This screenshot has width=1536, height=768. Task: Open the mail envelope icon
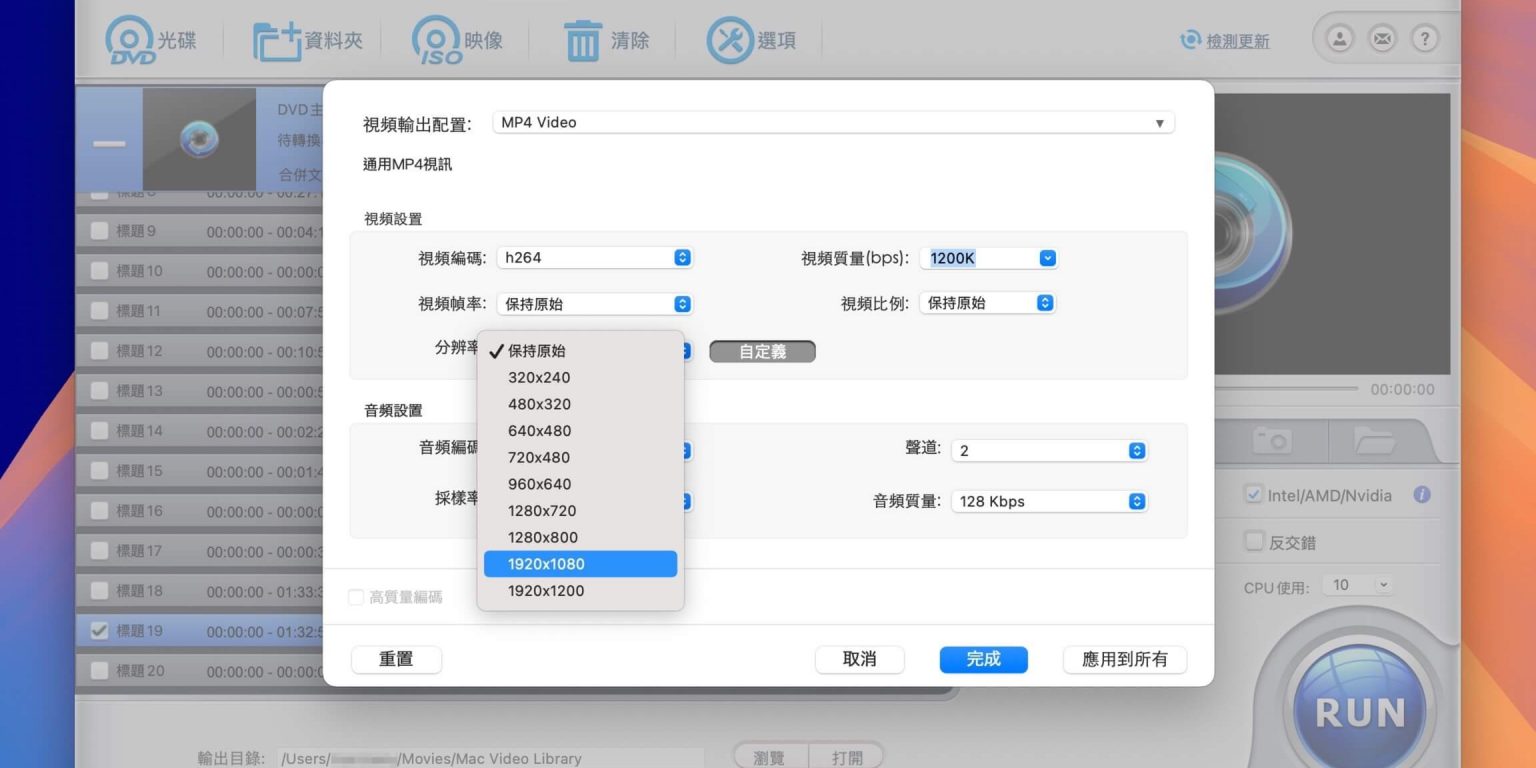[x=1382, y=39]
